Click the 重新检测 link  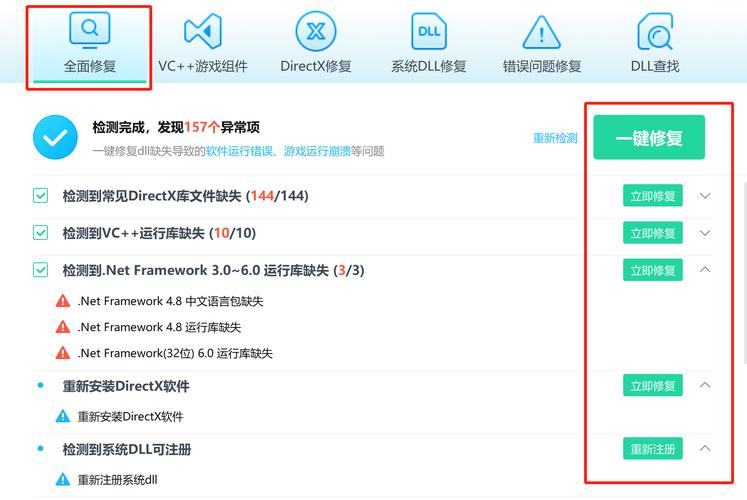coord(555,138)
